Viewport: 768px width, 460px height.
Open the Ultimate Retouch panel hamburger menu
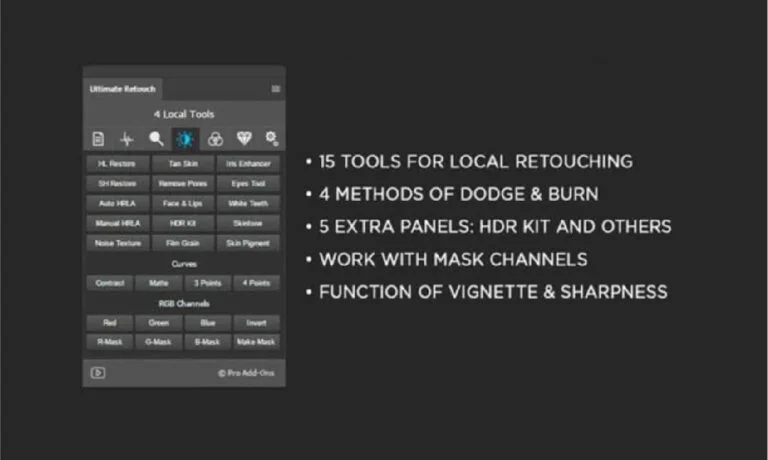pyautogui.click(x=275, y=88)
